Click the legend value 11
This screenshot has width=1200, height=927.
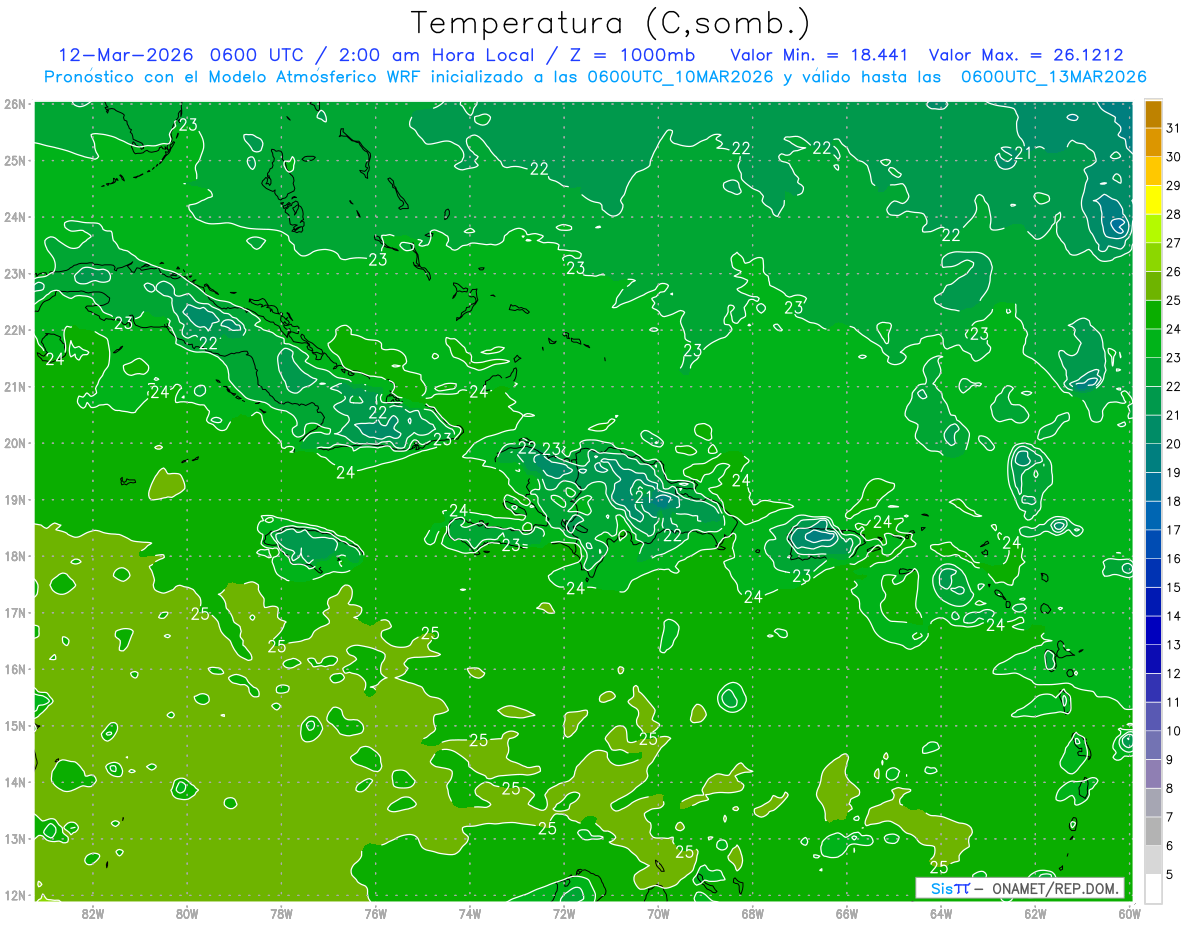1174,702
